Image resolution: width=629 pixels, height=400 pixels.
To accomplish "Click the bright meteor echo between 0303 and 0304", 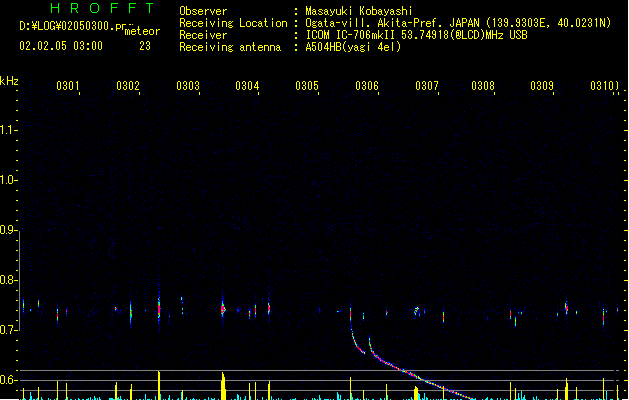I will (223, 309).
